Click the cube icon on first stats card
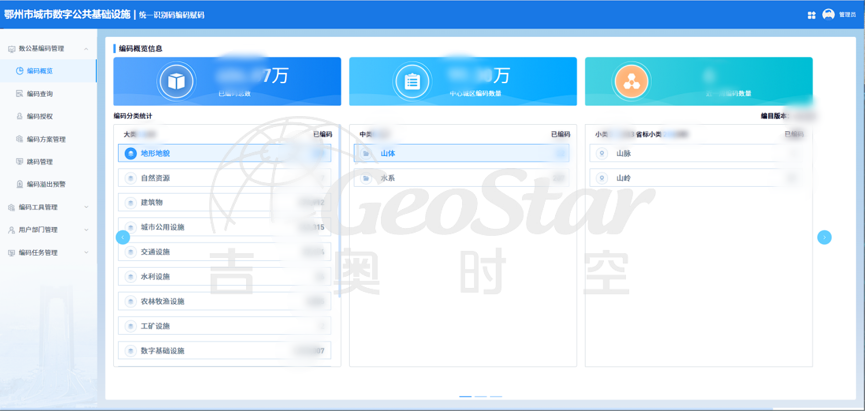This screenshot has height=411, width=865. (x=176, y=81)
